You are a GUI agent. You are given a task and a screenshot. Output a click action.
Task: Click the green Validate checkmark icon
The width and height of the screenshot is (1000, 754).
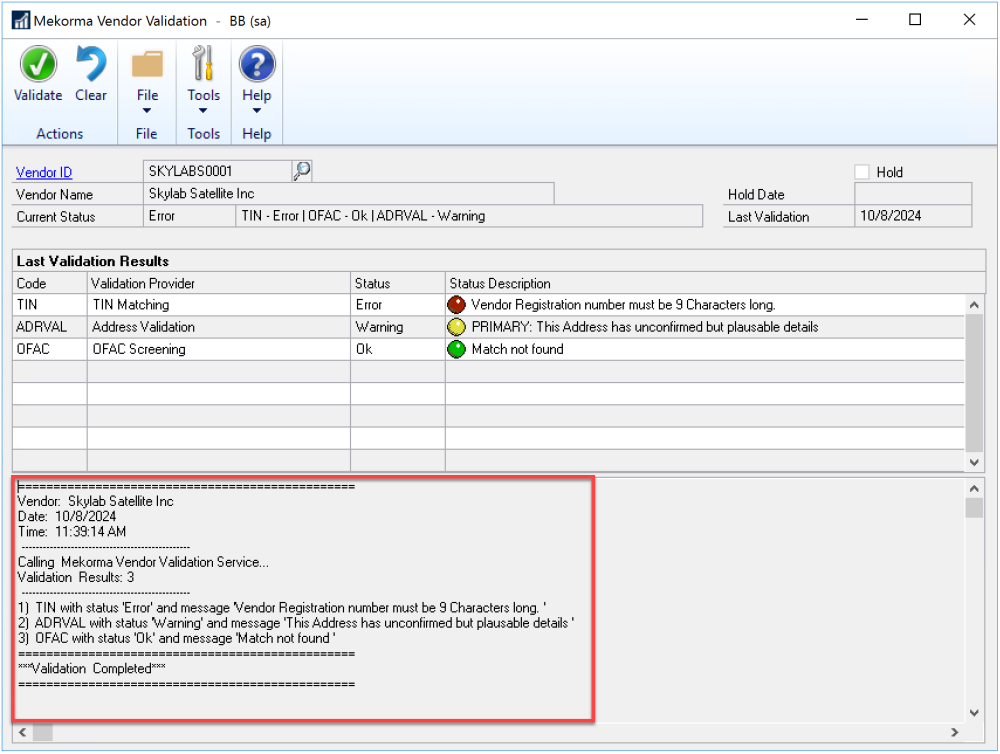38,64
